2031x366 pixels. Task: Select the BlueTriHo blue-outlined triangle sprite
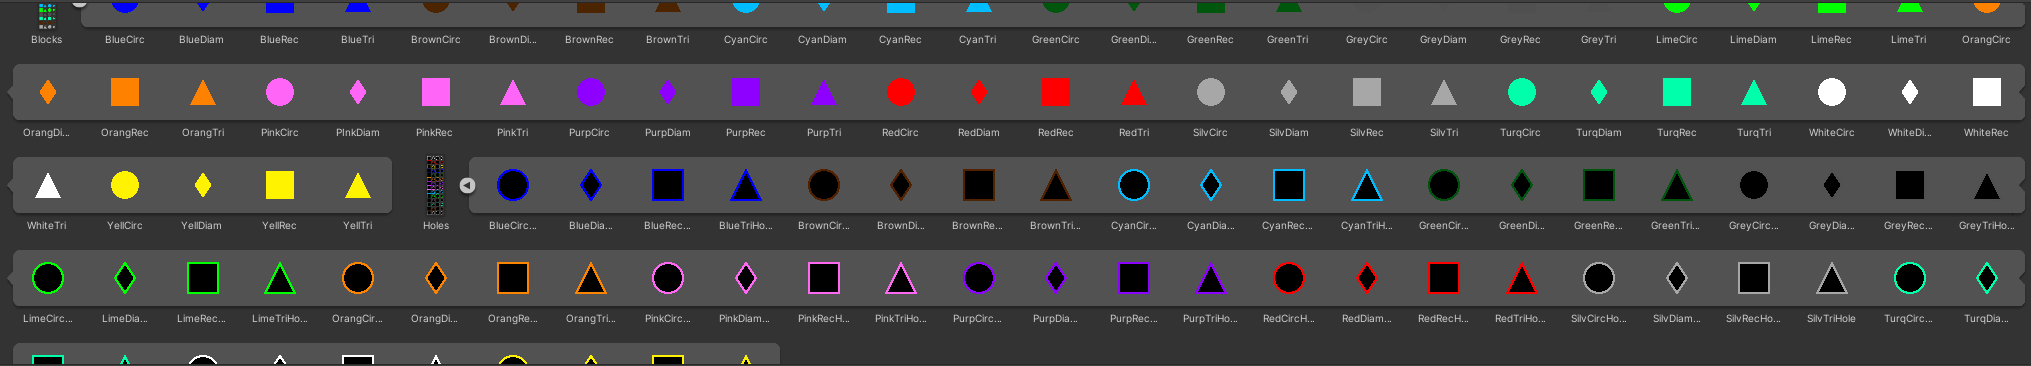tap(745, 185)
